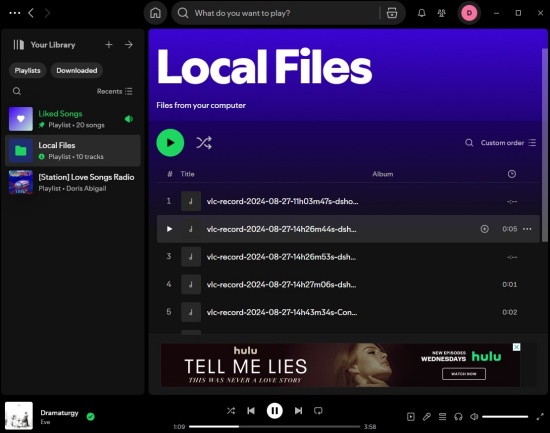
Task: Open the Browse icon in search bar
Action: click(392, 13)
